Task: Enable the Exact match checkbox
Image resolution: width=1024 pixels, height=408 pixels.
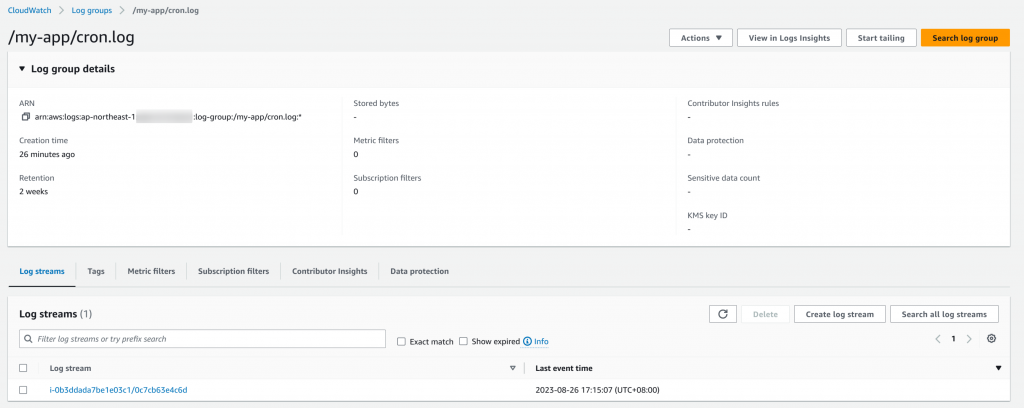Action: tap(401, 341)
